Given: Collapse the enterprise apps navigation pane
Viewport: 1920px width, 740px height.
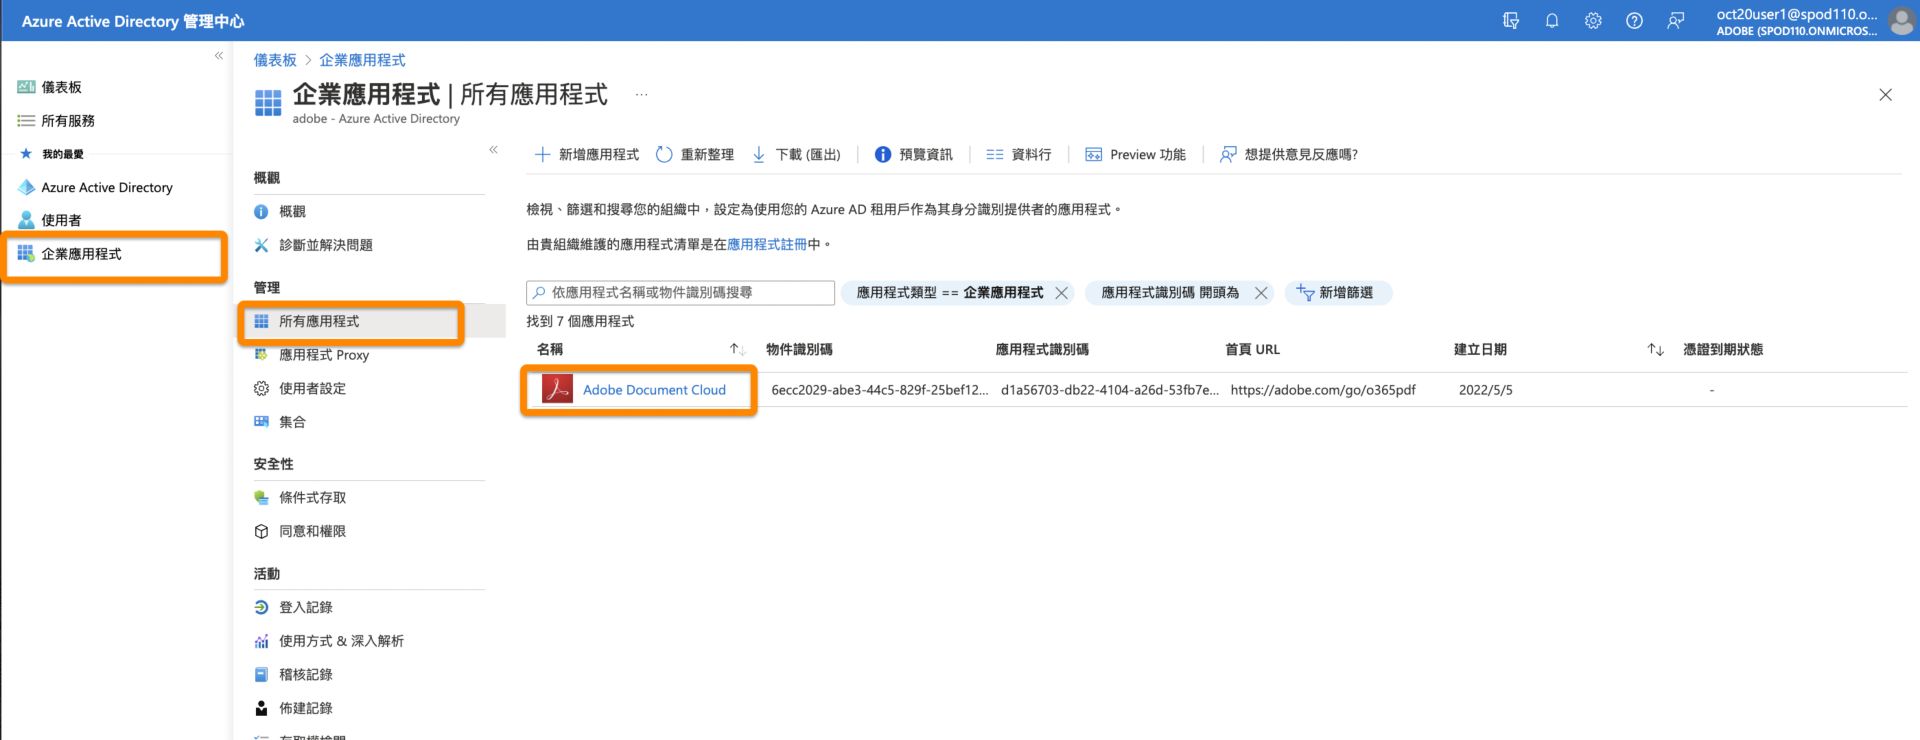Looking at the screenshot, I should pyautogui.click(x=493, y=150).
